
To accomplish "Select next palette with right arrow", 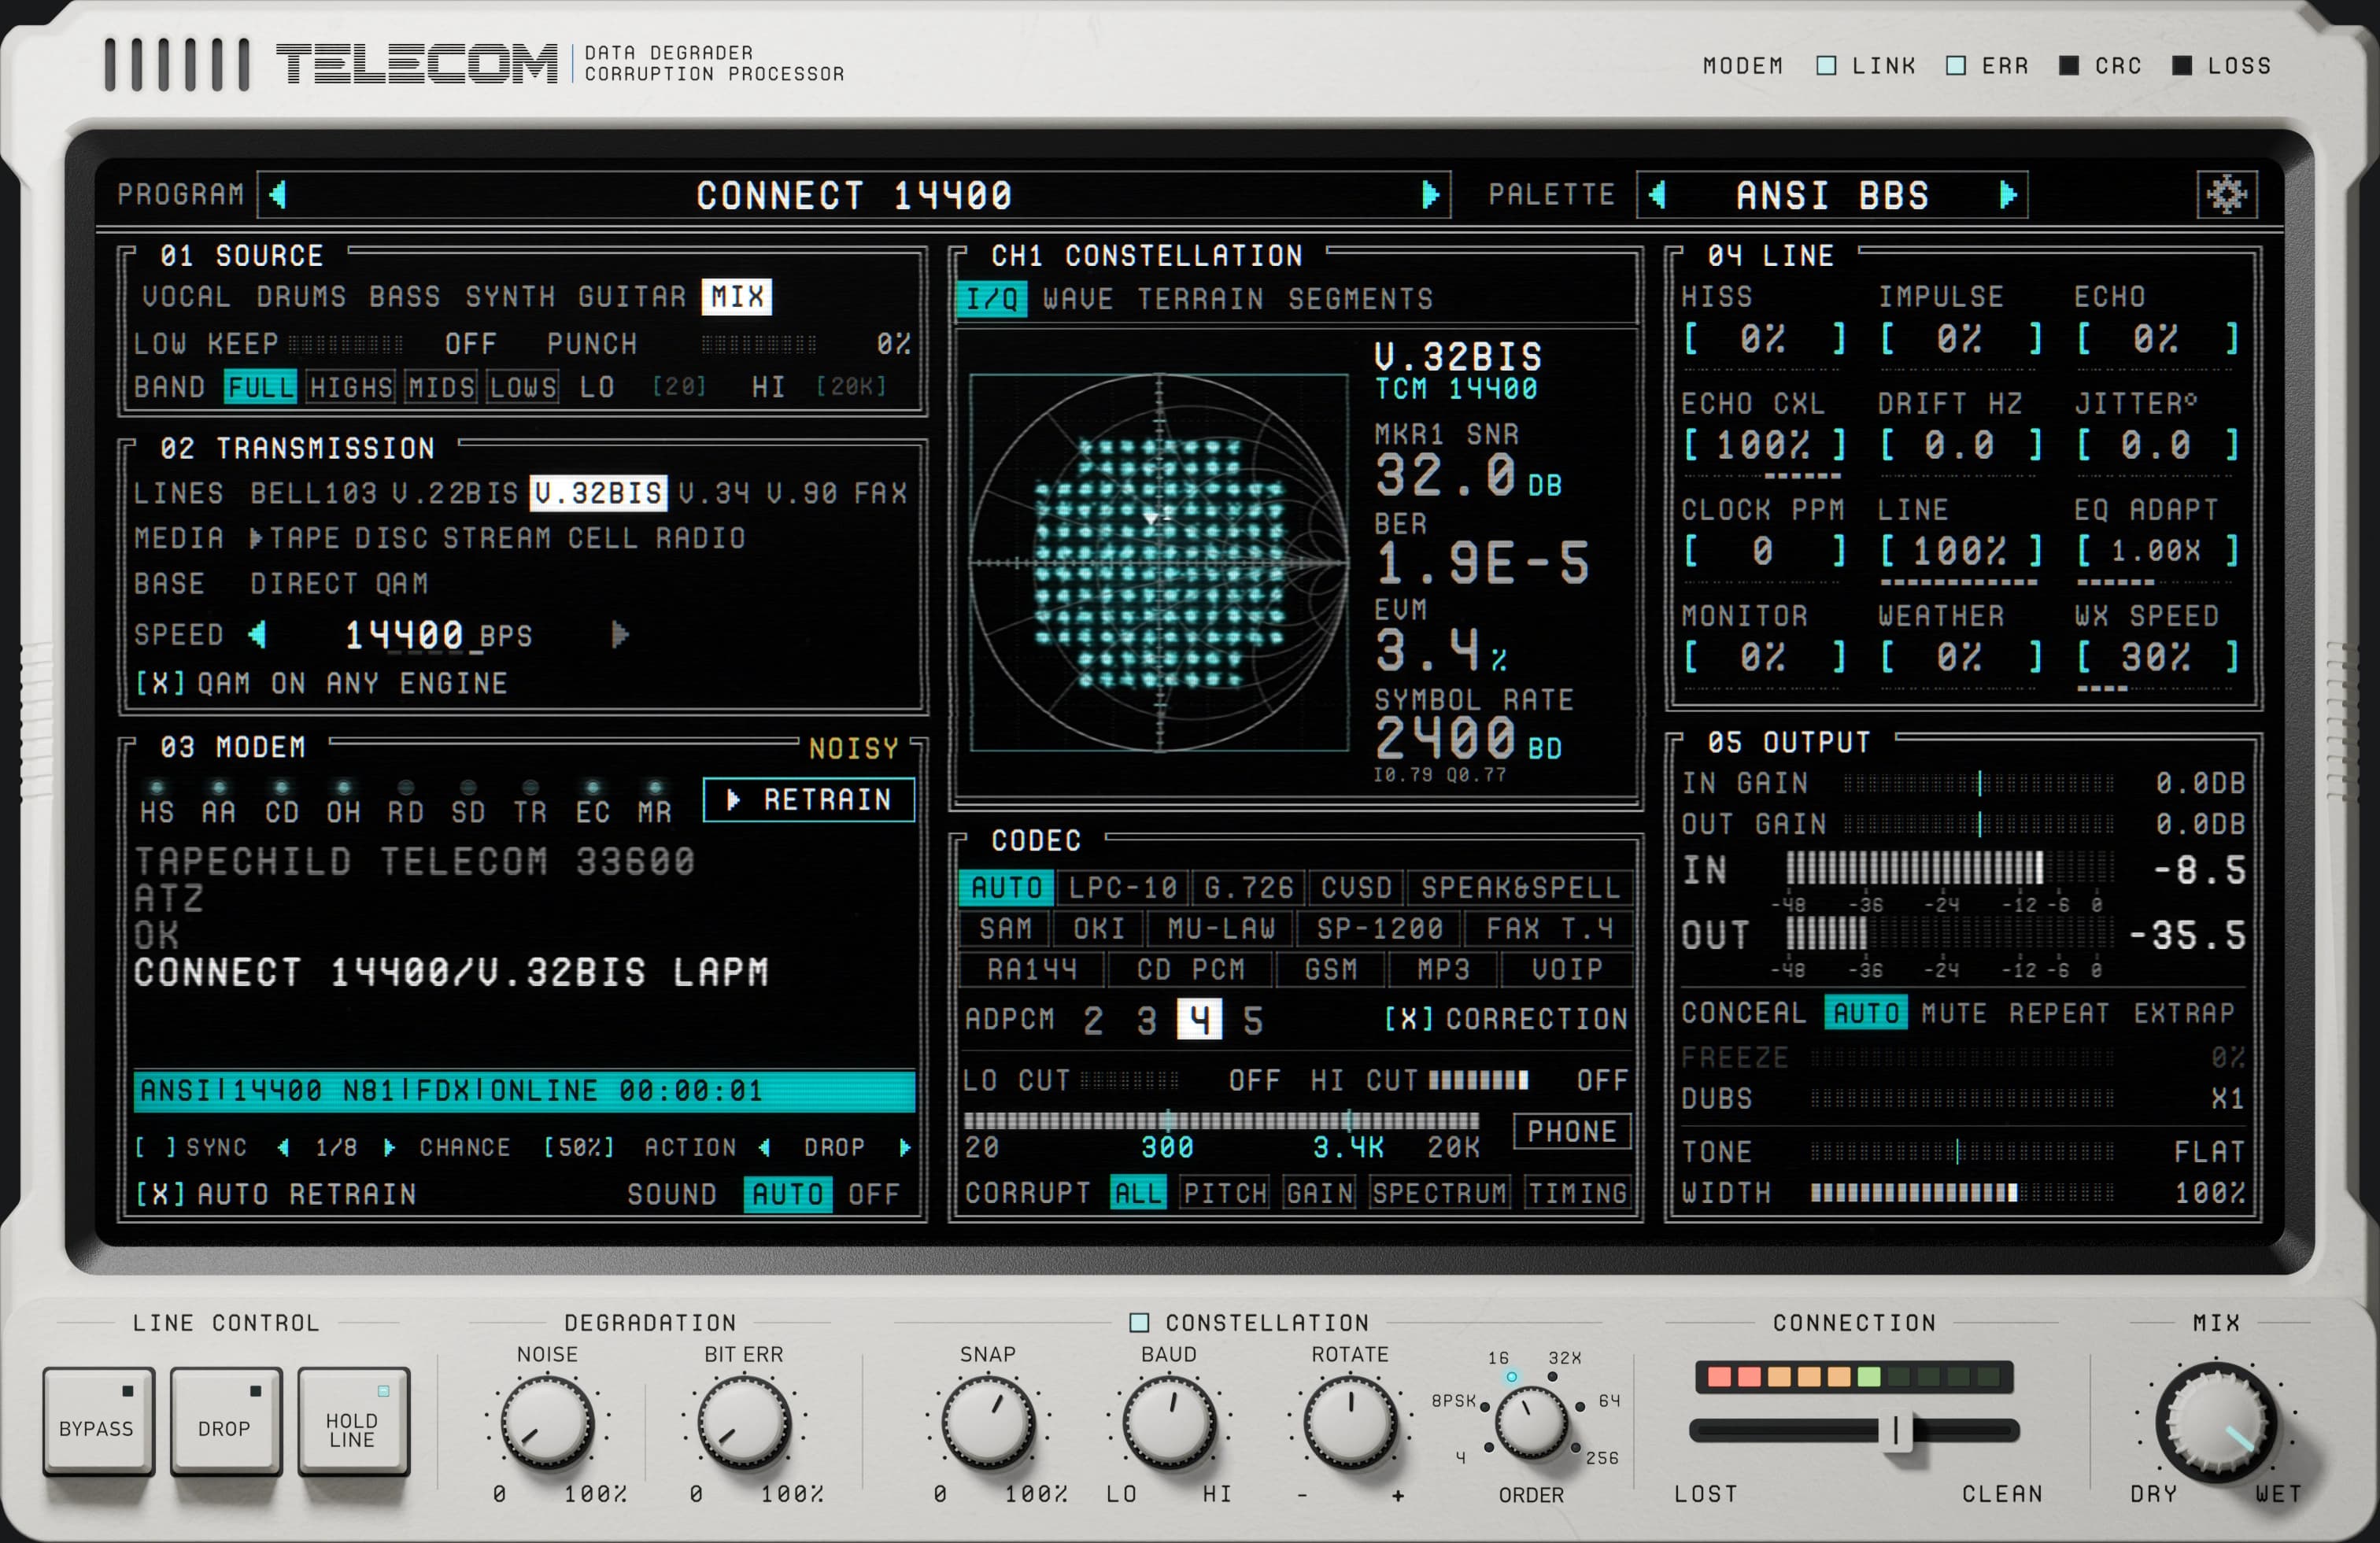I will click(x=2007, y=194).
